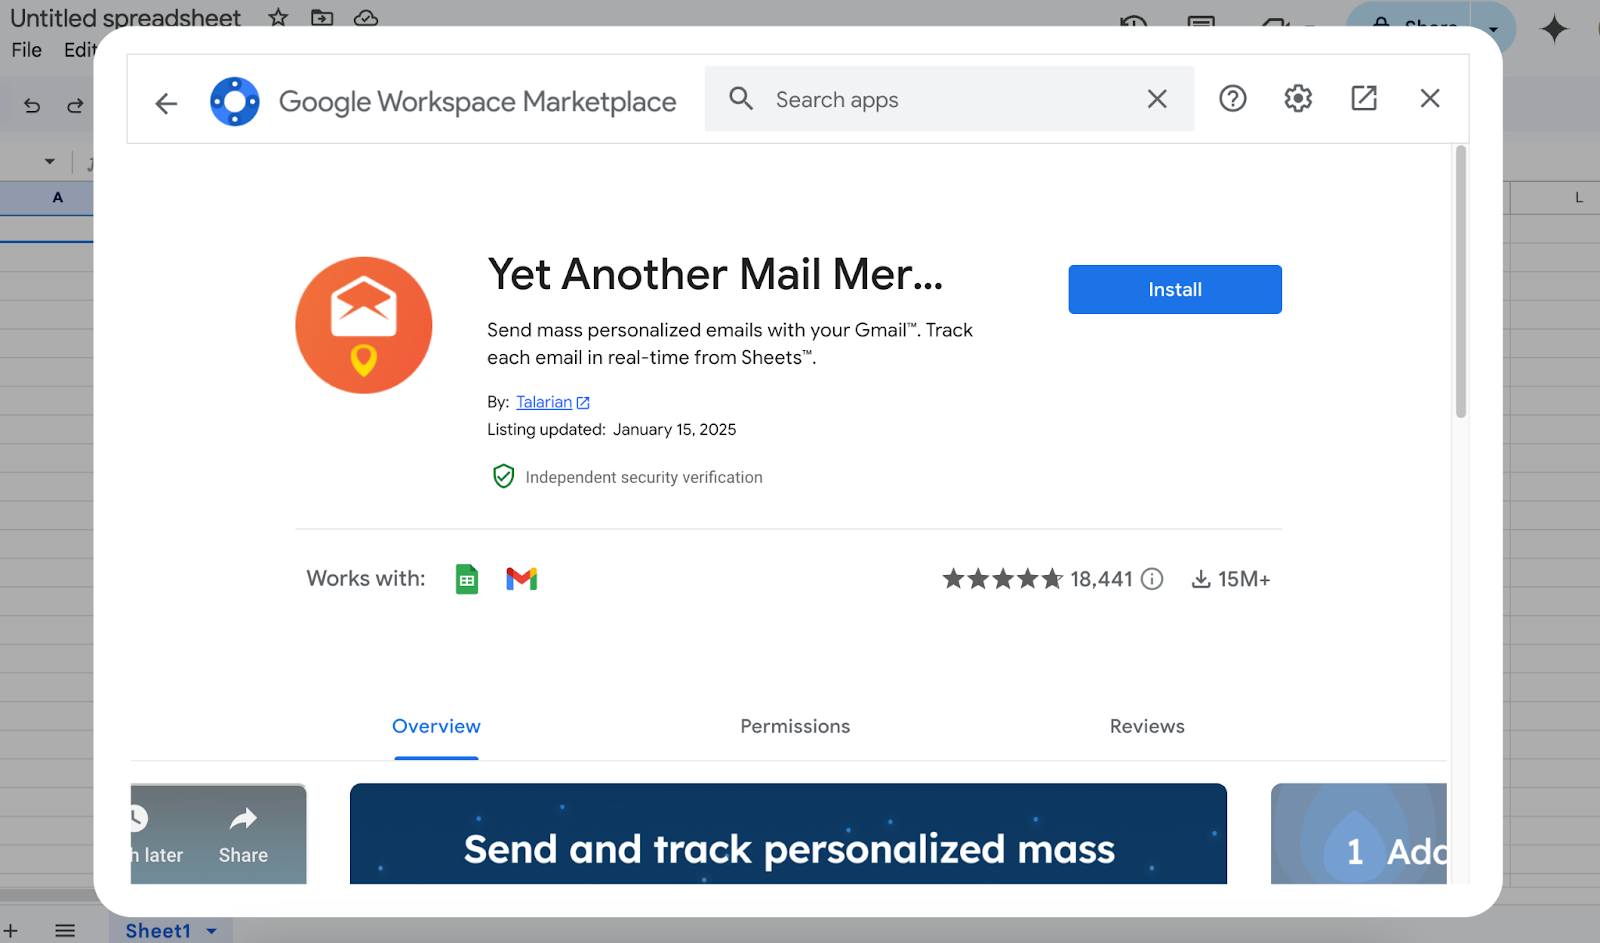Switch to the Overview tab
1600x943 pixels.
point(436,727)
